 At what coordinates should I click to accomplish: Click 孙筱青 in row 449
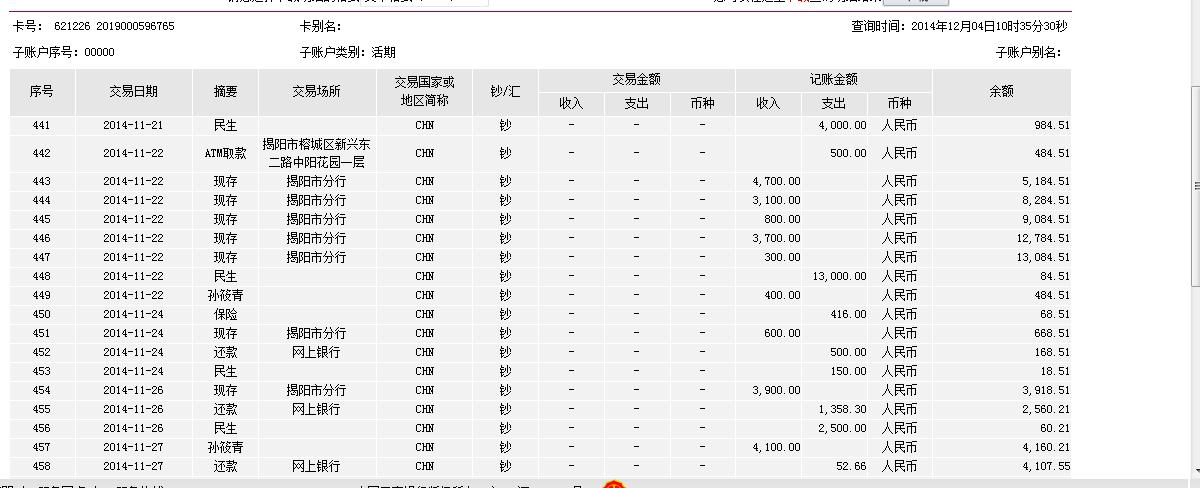pos(226,296)
